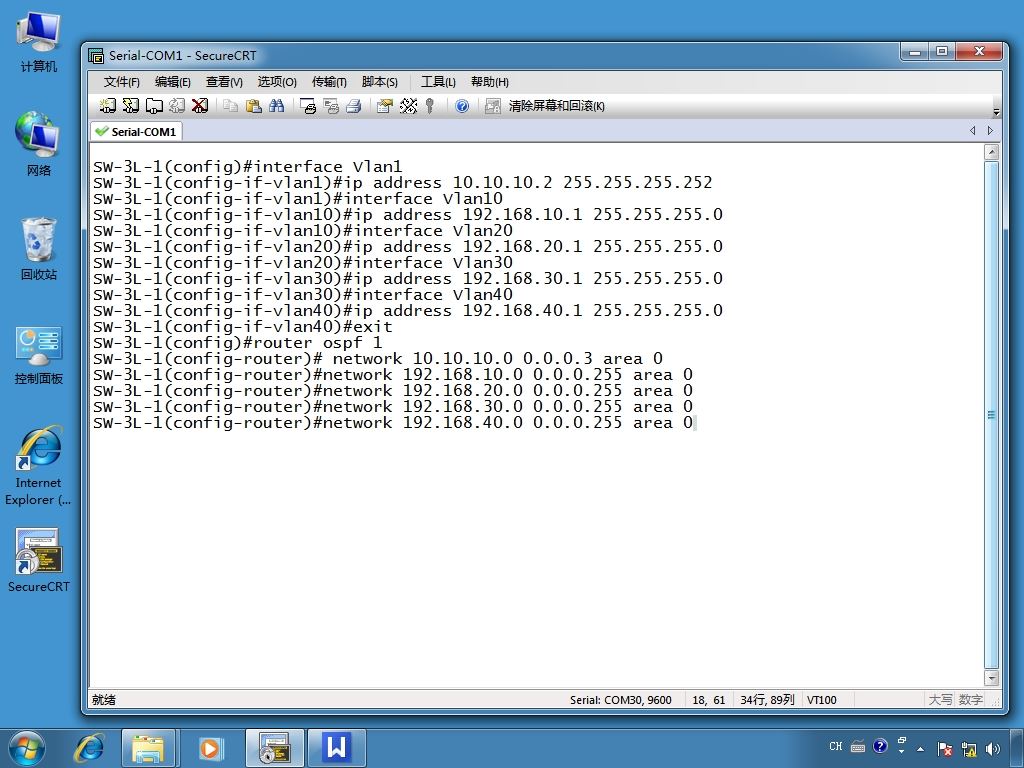
Task: Click the Internet Explorer taskbar icon
Action: click(89, 748)
